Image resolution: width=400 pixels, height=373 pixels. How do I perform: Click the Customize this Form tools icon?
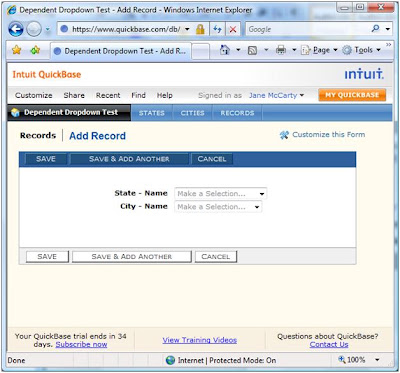(284, 135)
